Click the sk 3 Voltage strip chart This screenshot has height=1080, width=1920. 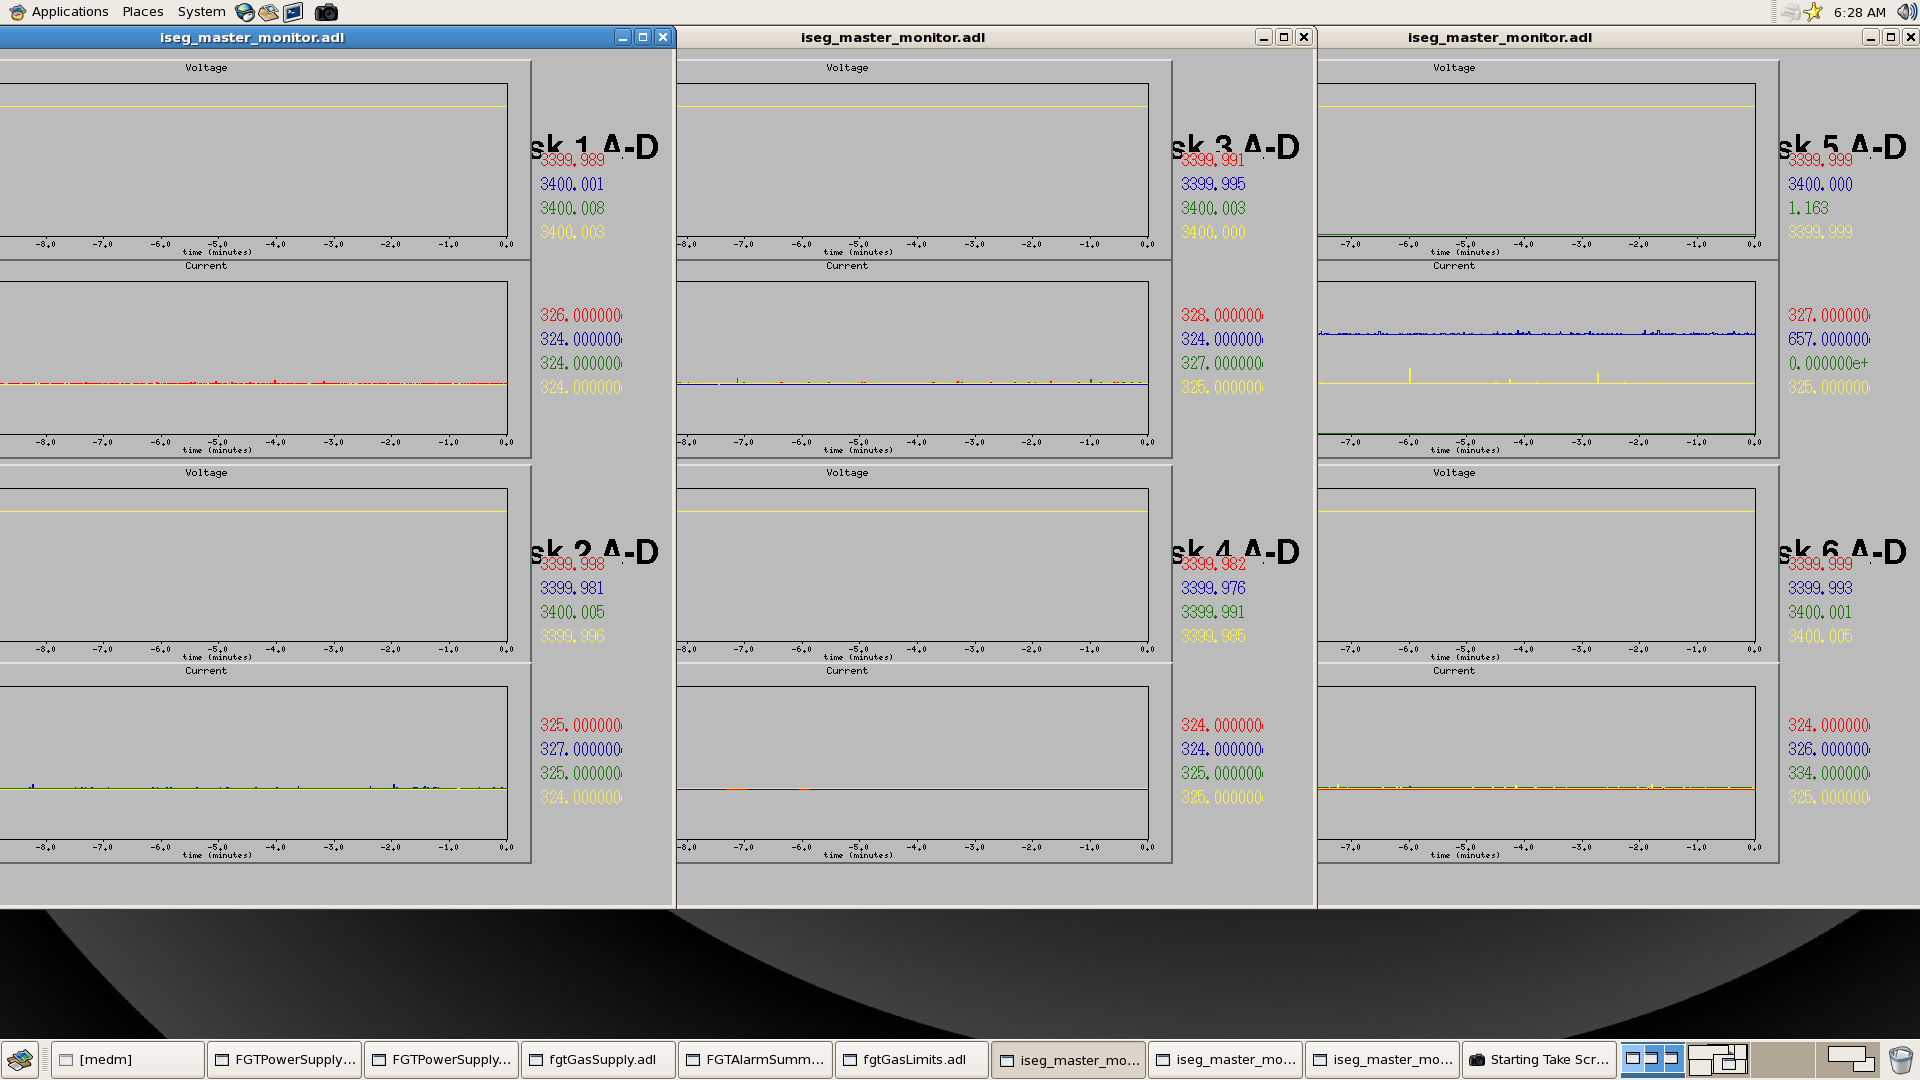(924, 160)
